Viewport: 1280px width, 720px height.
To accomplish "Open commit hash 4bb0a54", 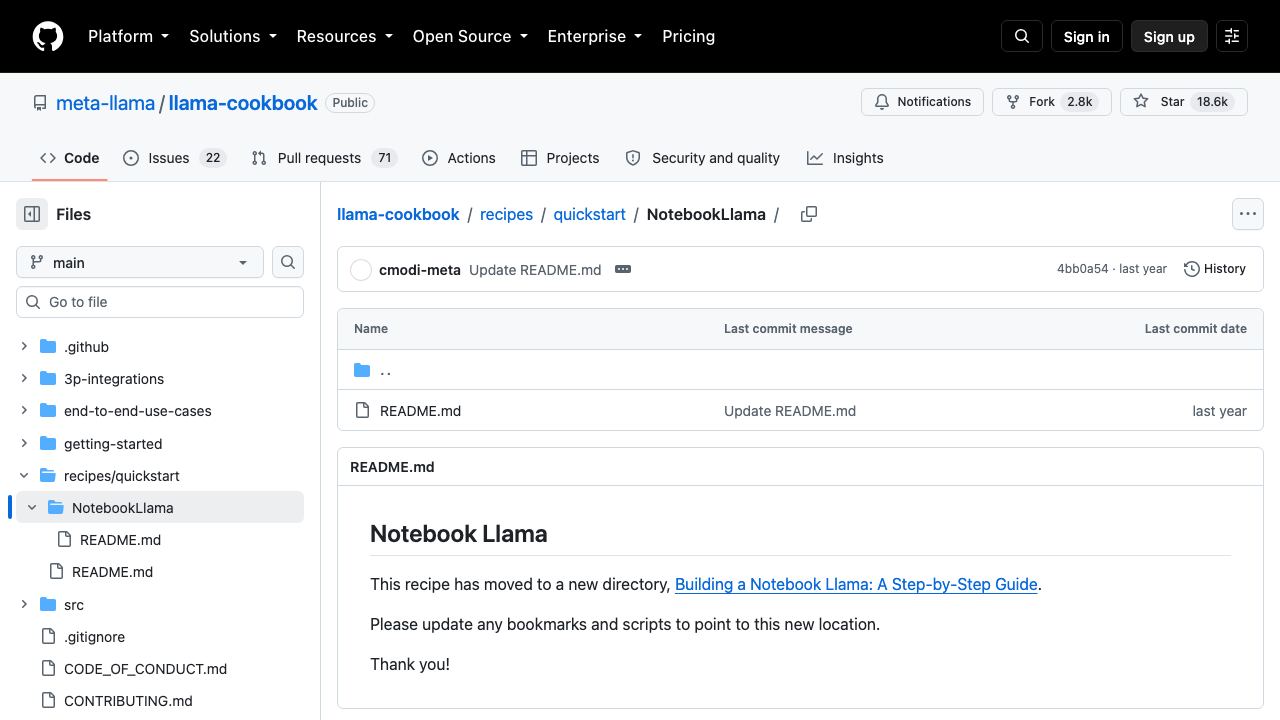I will click(x=1082, y=269).
